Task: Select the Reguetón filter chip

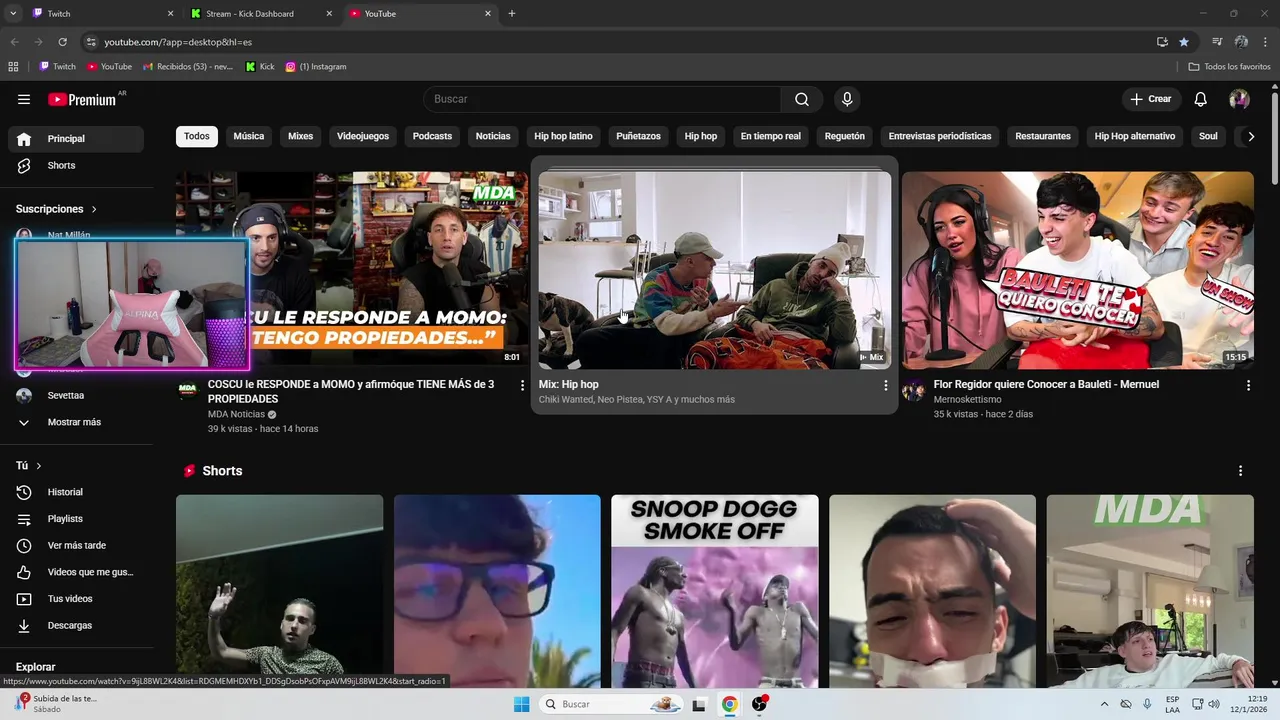Action: [845, 136]
